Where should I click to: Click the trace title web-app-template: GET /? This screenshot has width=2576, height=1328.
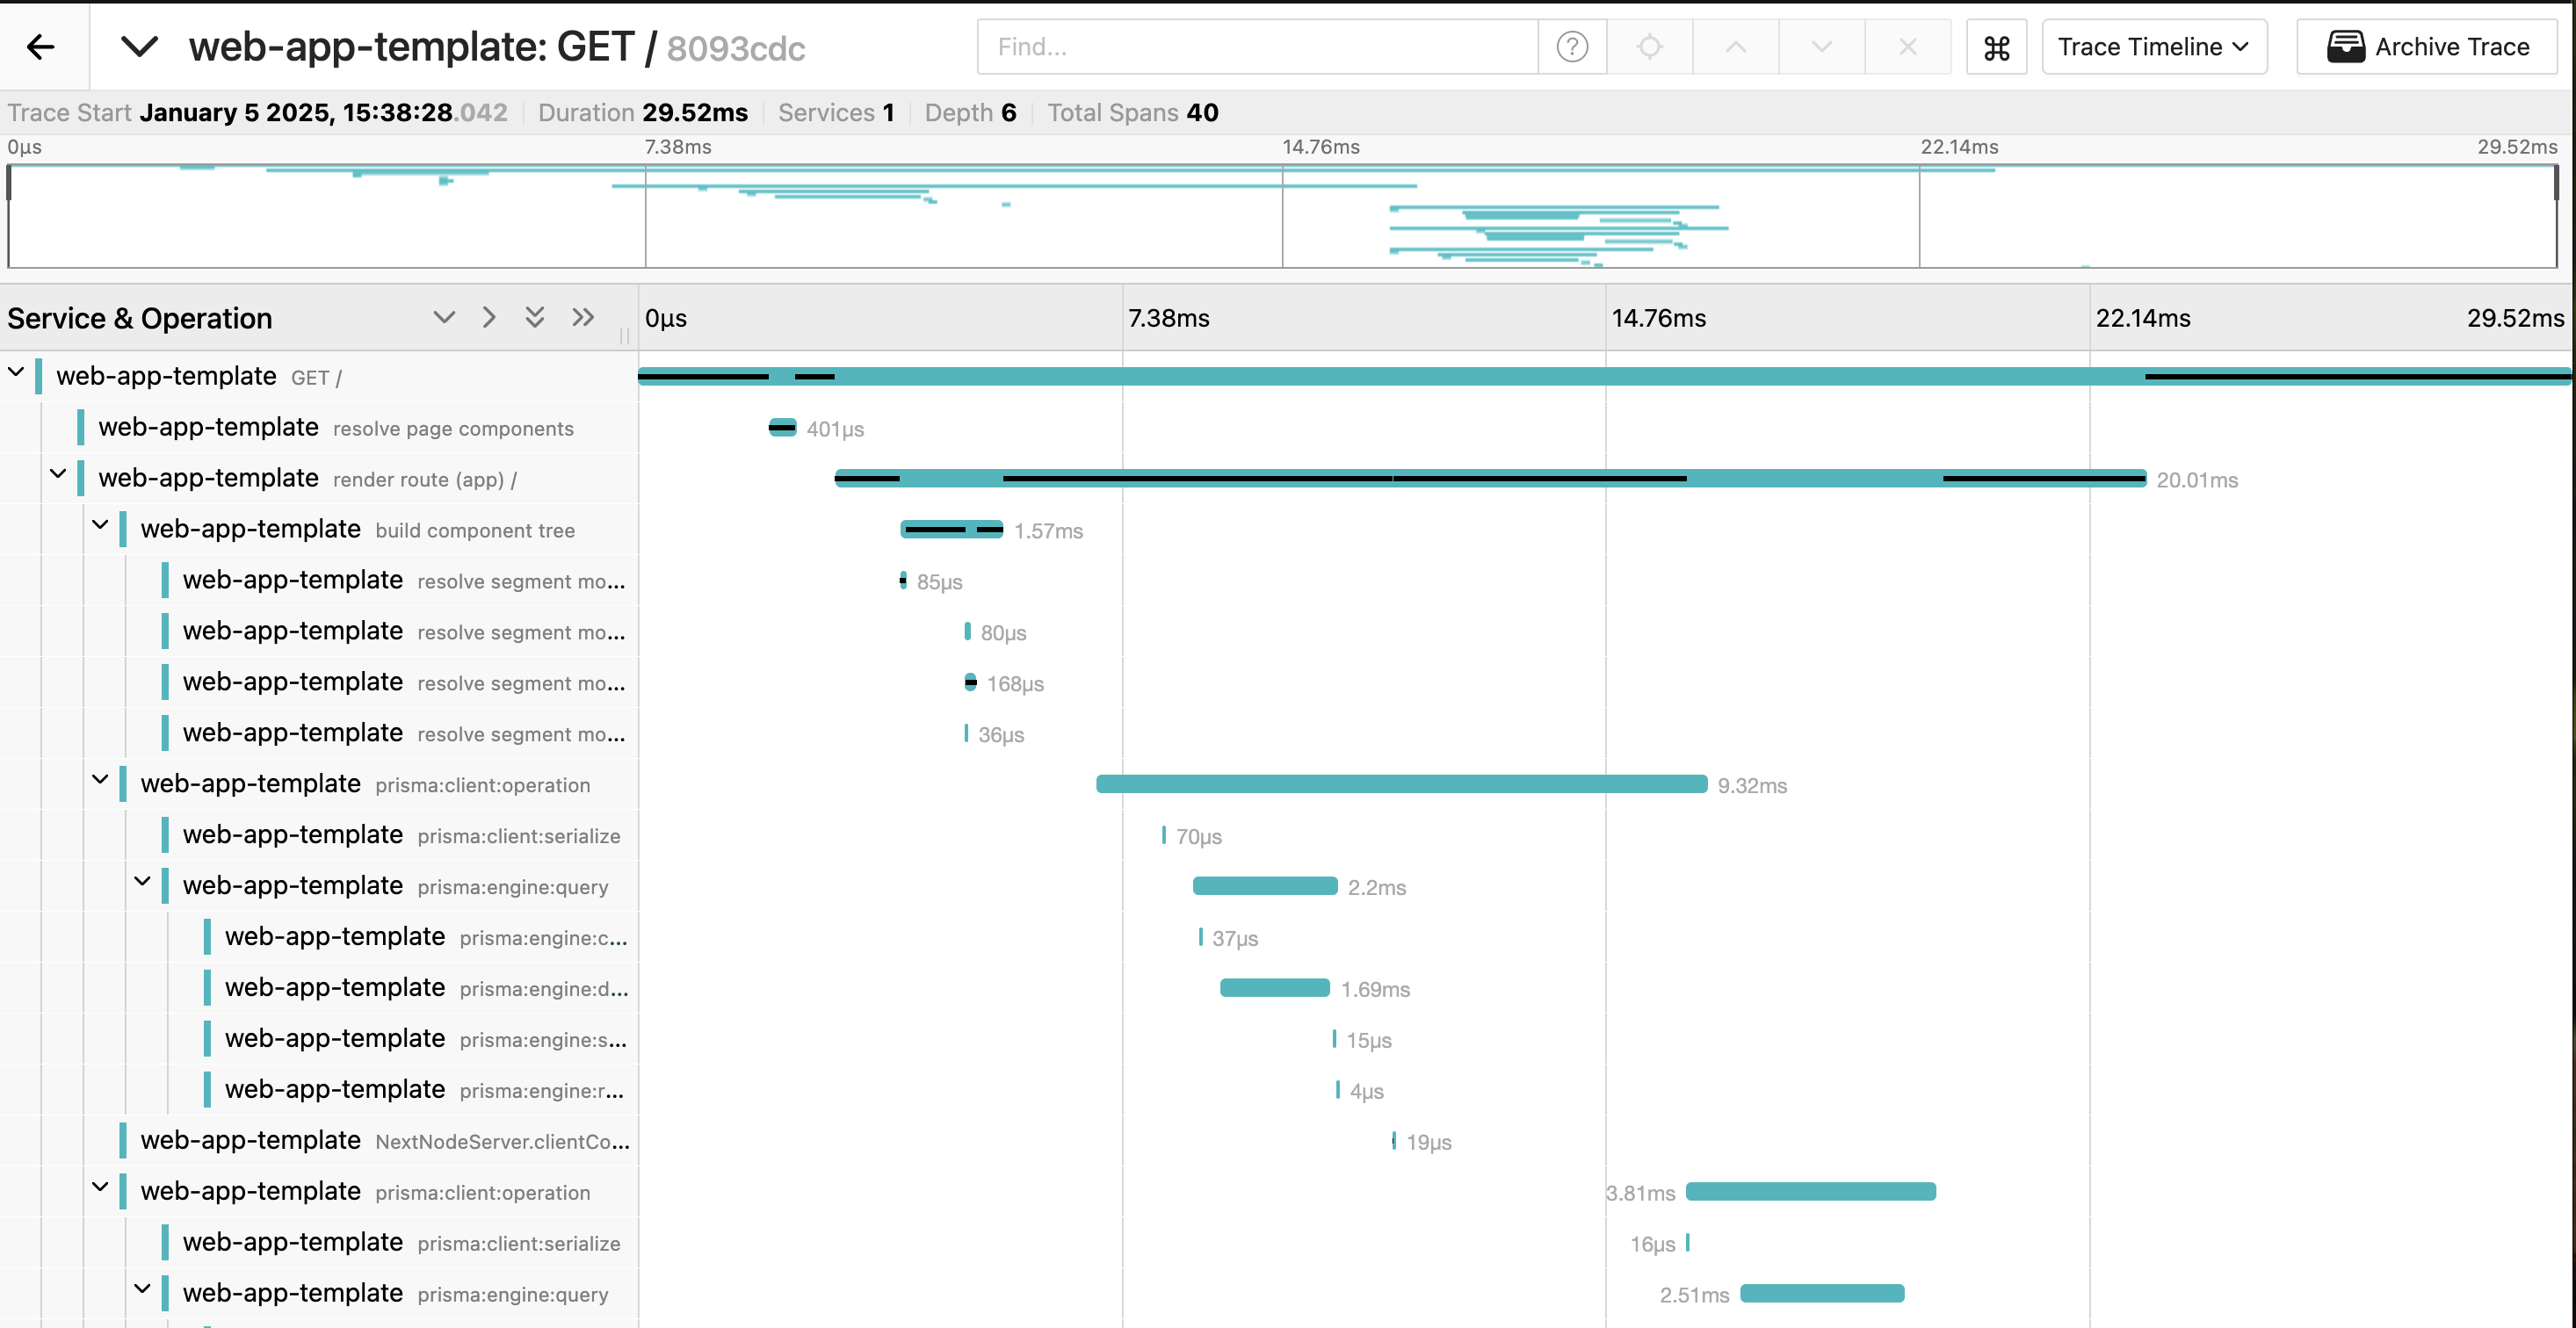[x=424, y=47]
